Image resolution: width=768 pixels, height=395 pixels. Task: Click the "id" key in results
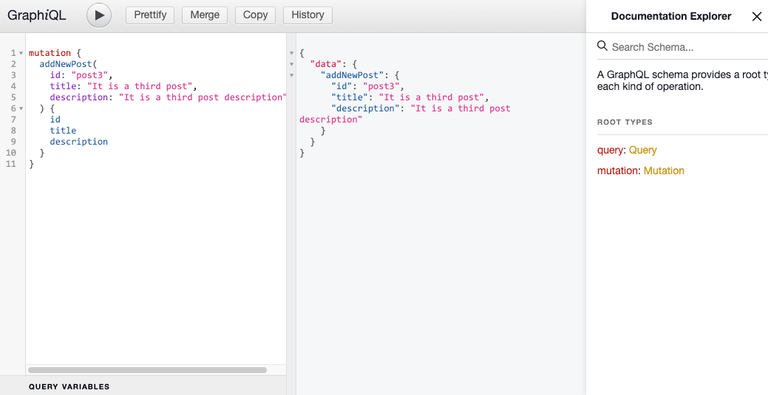341,86
